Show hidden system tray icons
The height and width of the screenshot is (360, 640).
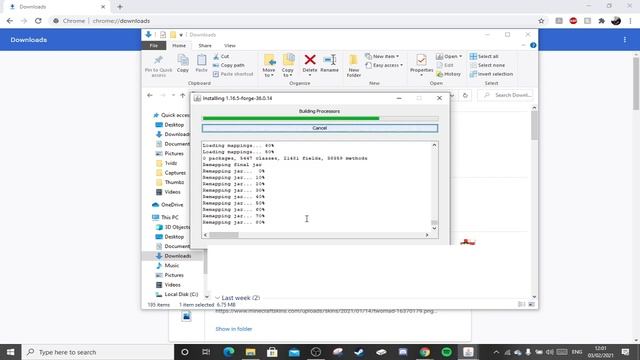[496, 352]
